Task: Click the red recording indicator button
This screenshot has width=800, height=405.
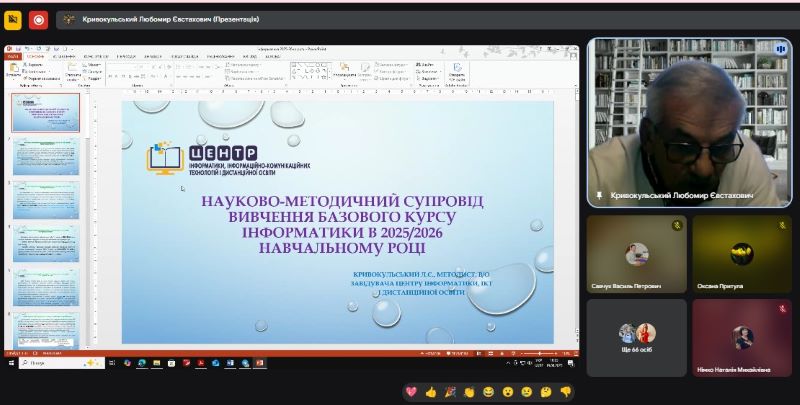Action: pos(38,20)
